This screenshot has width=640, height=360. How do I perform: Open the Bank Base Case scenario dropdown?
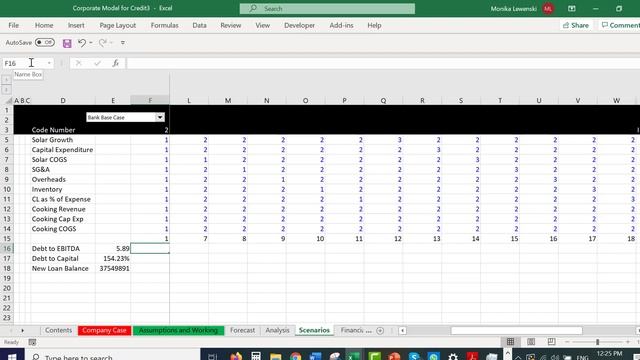[160, 117]
